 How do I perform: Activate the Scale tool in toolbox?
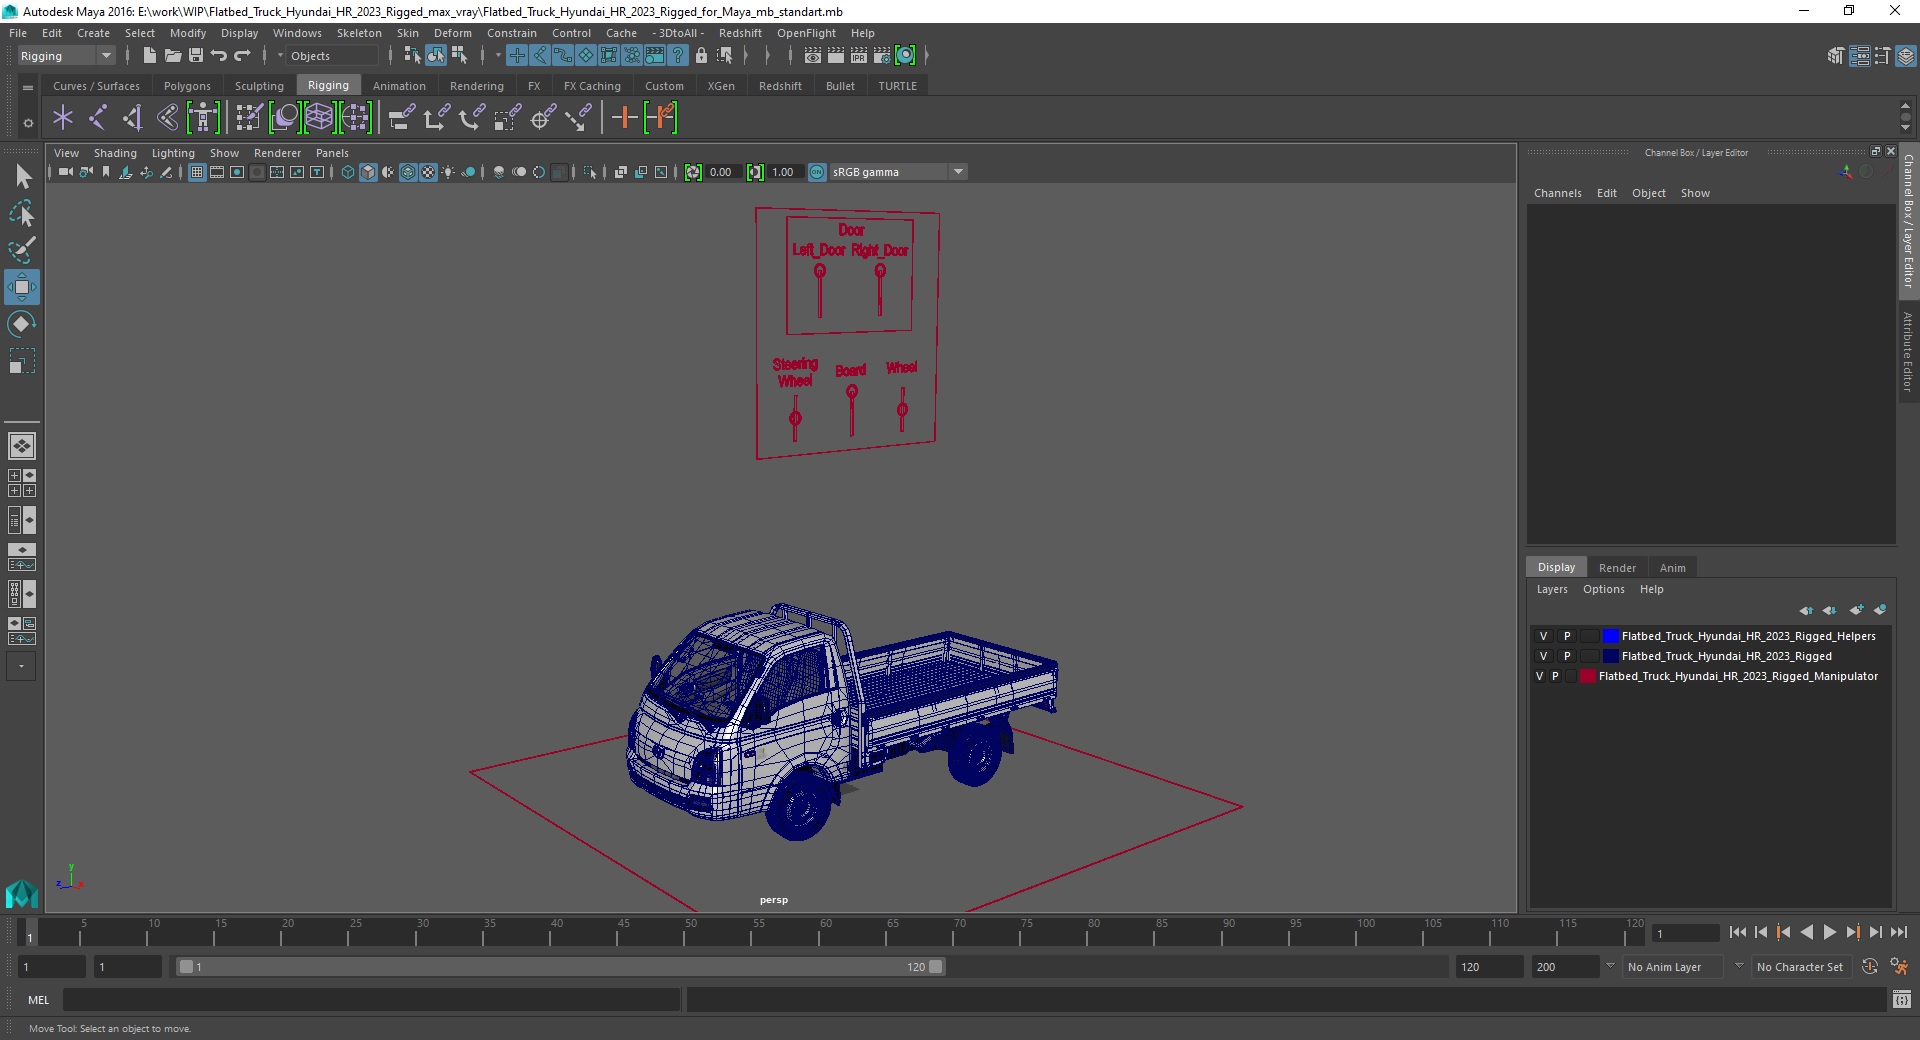coord(22,361)
